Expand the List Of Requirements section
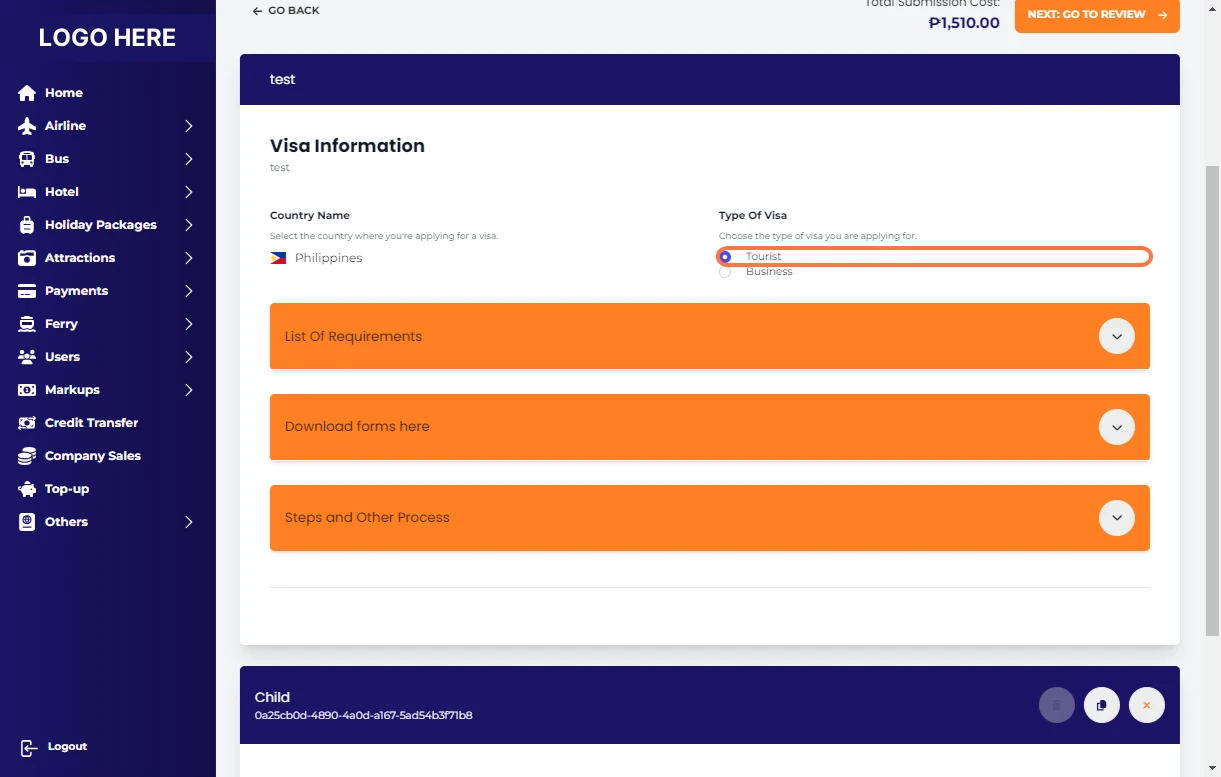The image size is (1221, 777). click(1116, 336)
